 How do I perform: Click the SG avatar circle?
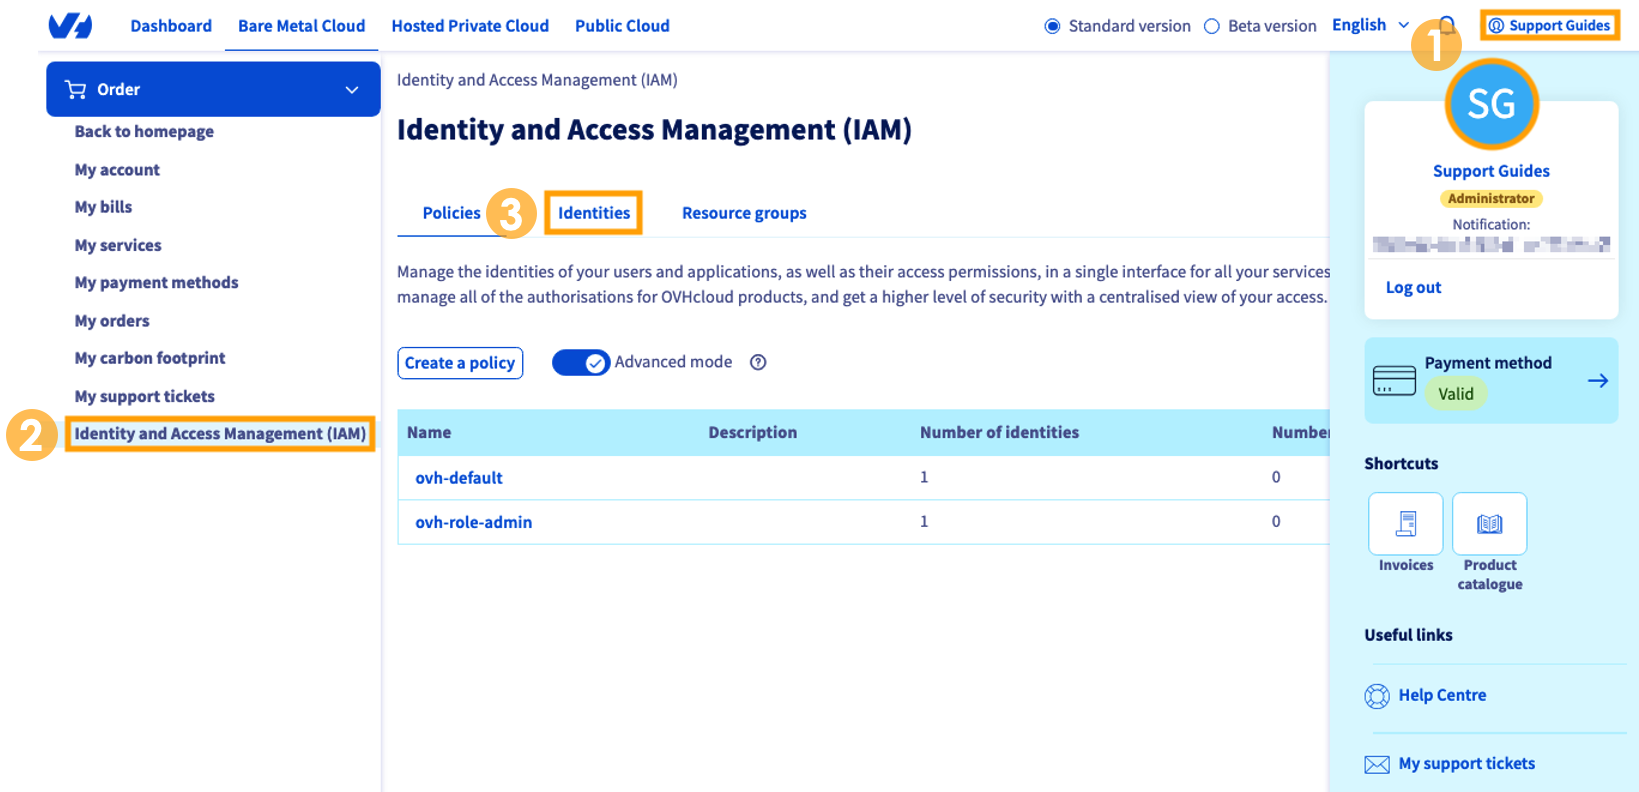1491,104
